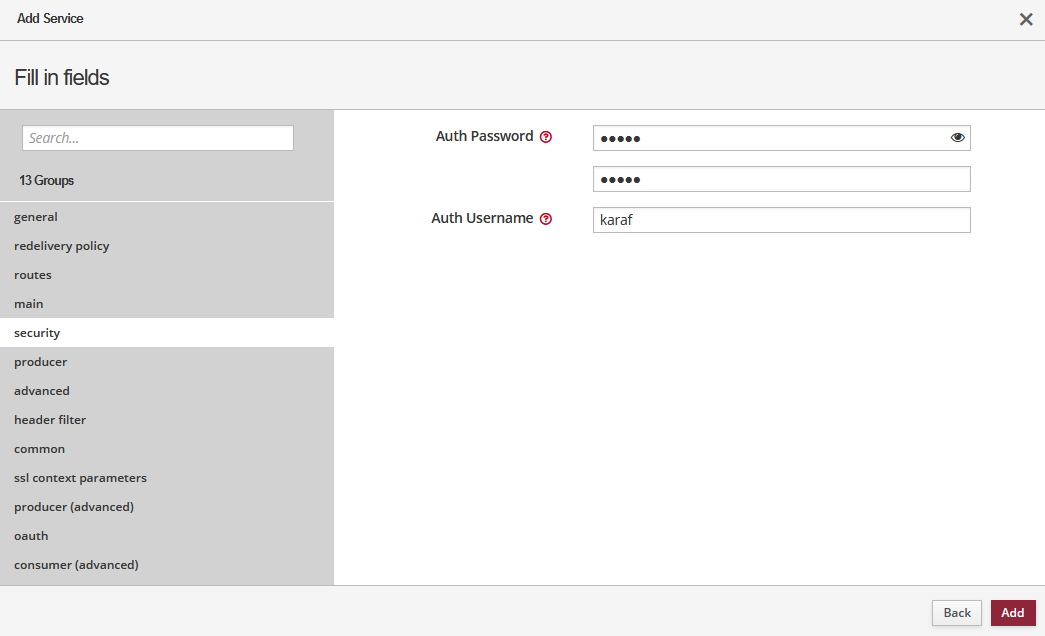Open help for Auth Password field

[547, 136]
